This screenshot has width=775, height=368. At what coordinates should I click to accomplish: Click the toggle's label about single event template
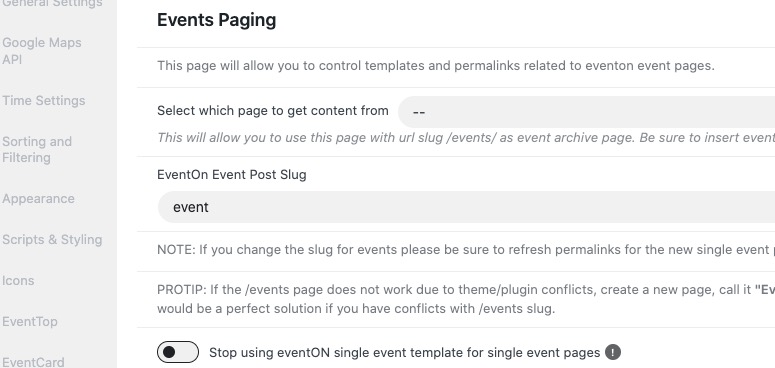click(x=404, y=353)
